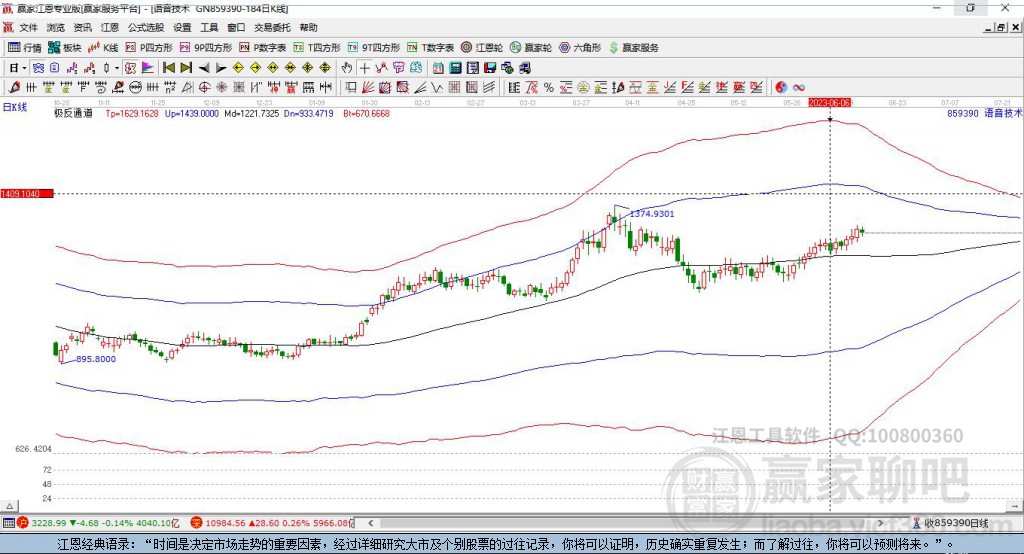Click the 895.8000 low price label
The height and width of the screenshot is (554, 1024).
pos(96,359)
